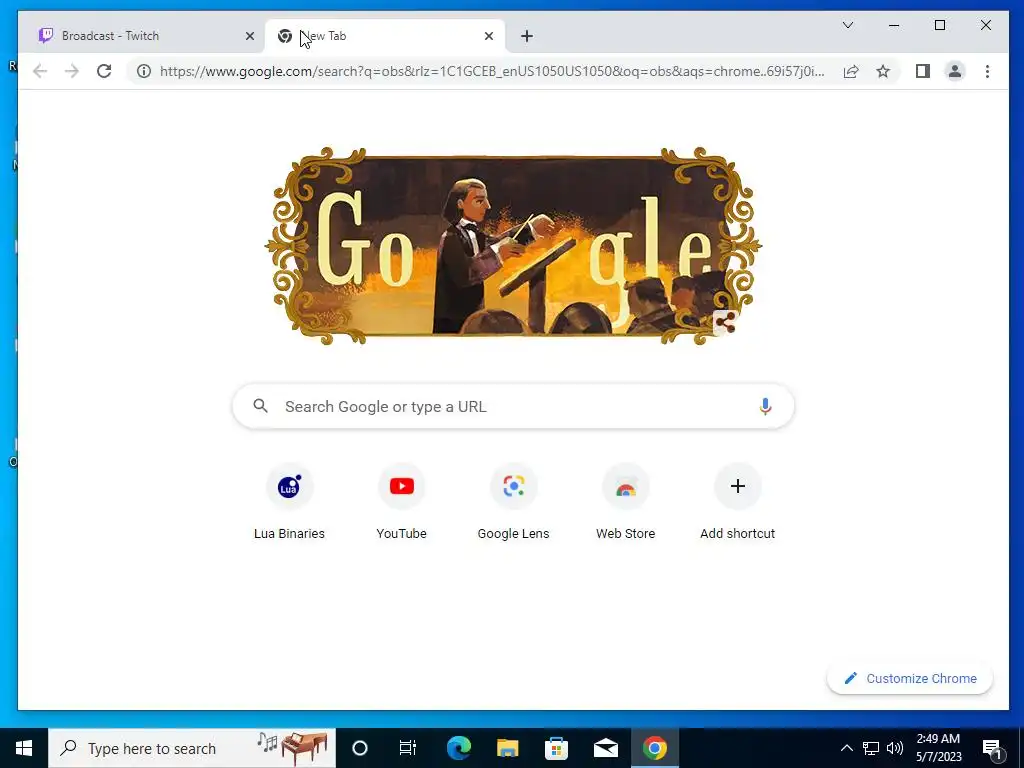Click the Customize Chrome button

click(x=910, y=679)
